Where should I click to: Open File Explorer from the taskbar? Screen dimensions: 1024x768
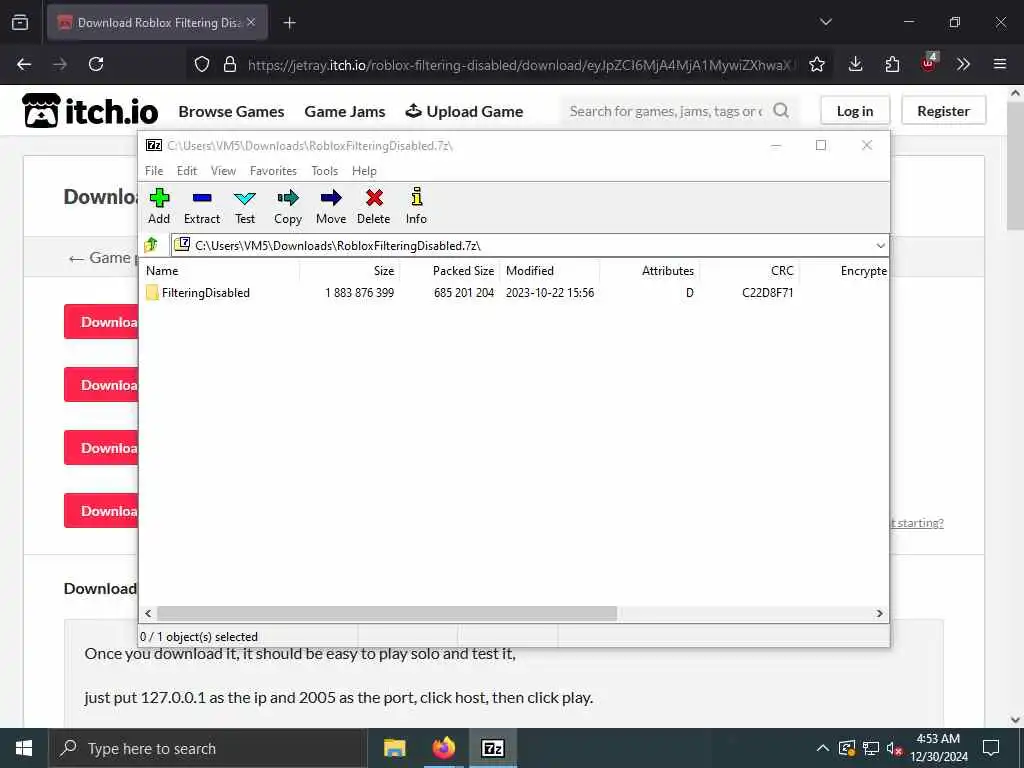[x=394, y=748]
